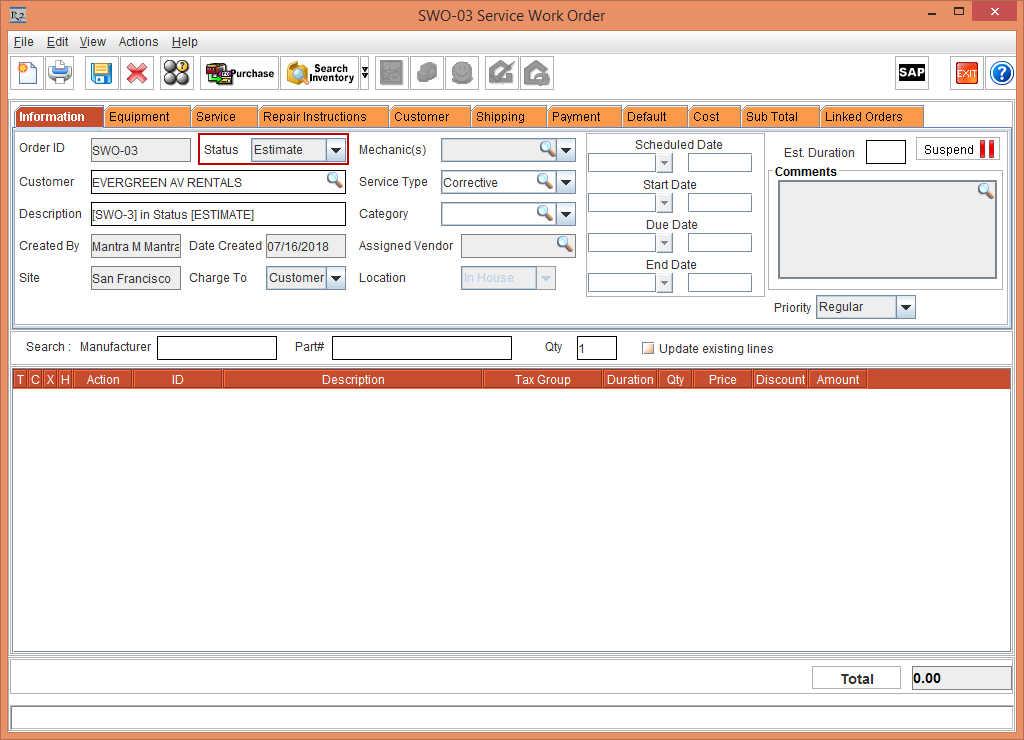Open the Purchase tool from the toolbar
This screenshot has height=740, width=1024.
click(x=239, y=72)
